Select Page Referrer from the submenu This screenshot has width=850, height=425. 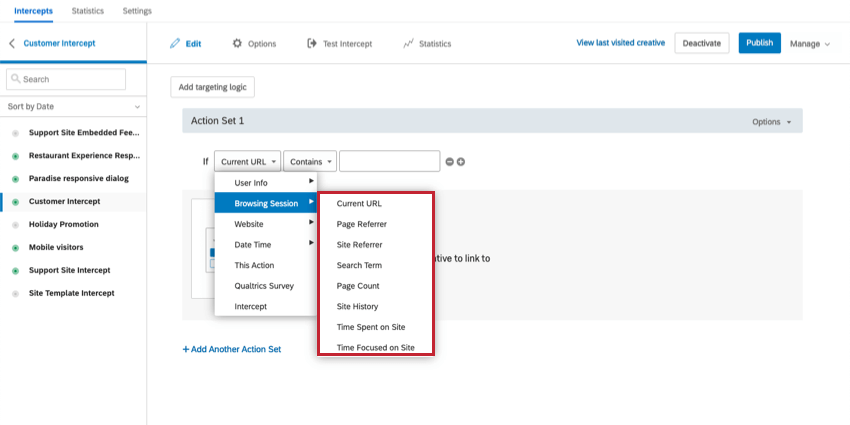click(361, 224)
